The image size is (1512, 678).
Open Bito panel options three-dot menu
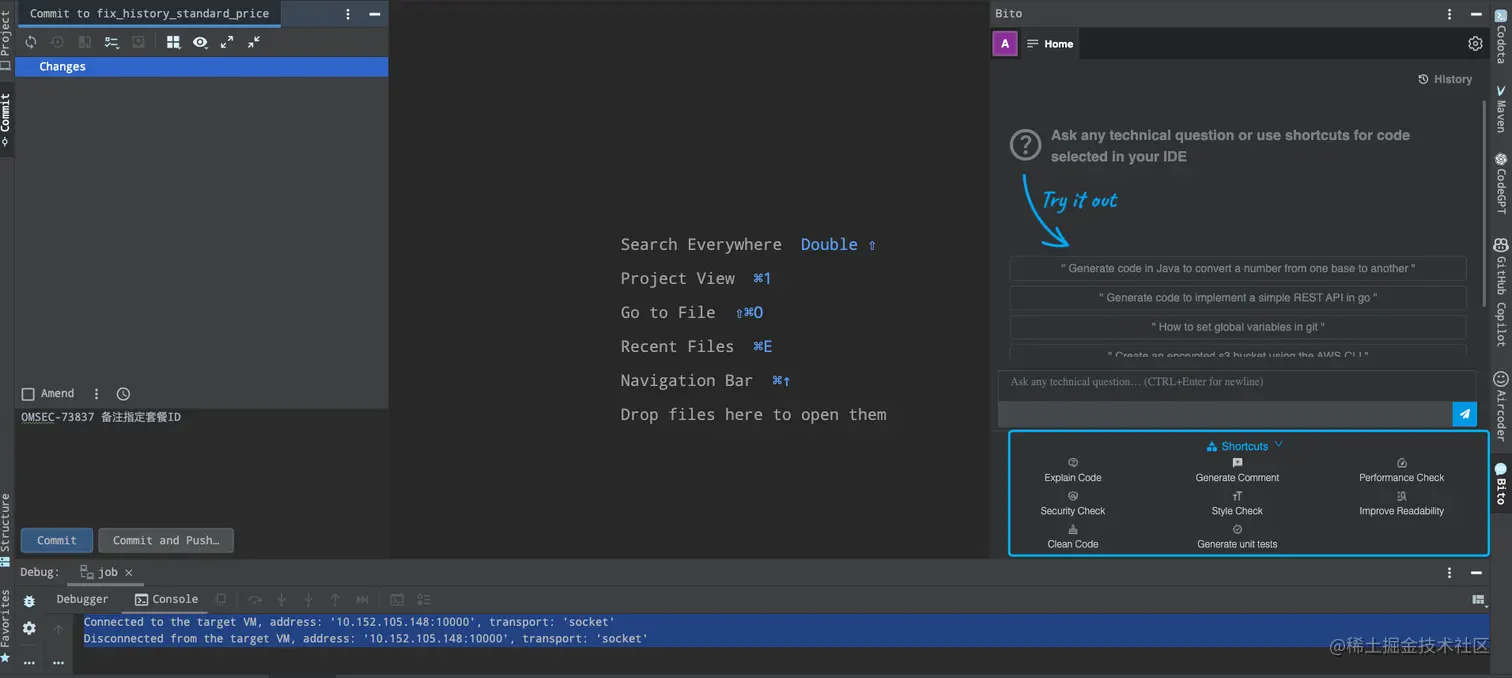[1450, 14]
